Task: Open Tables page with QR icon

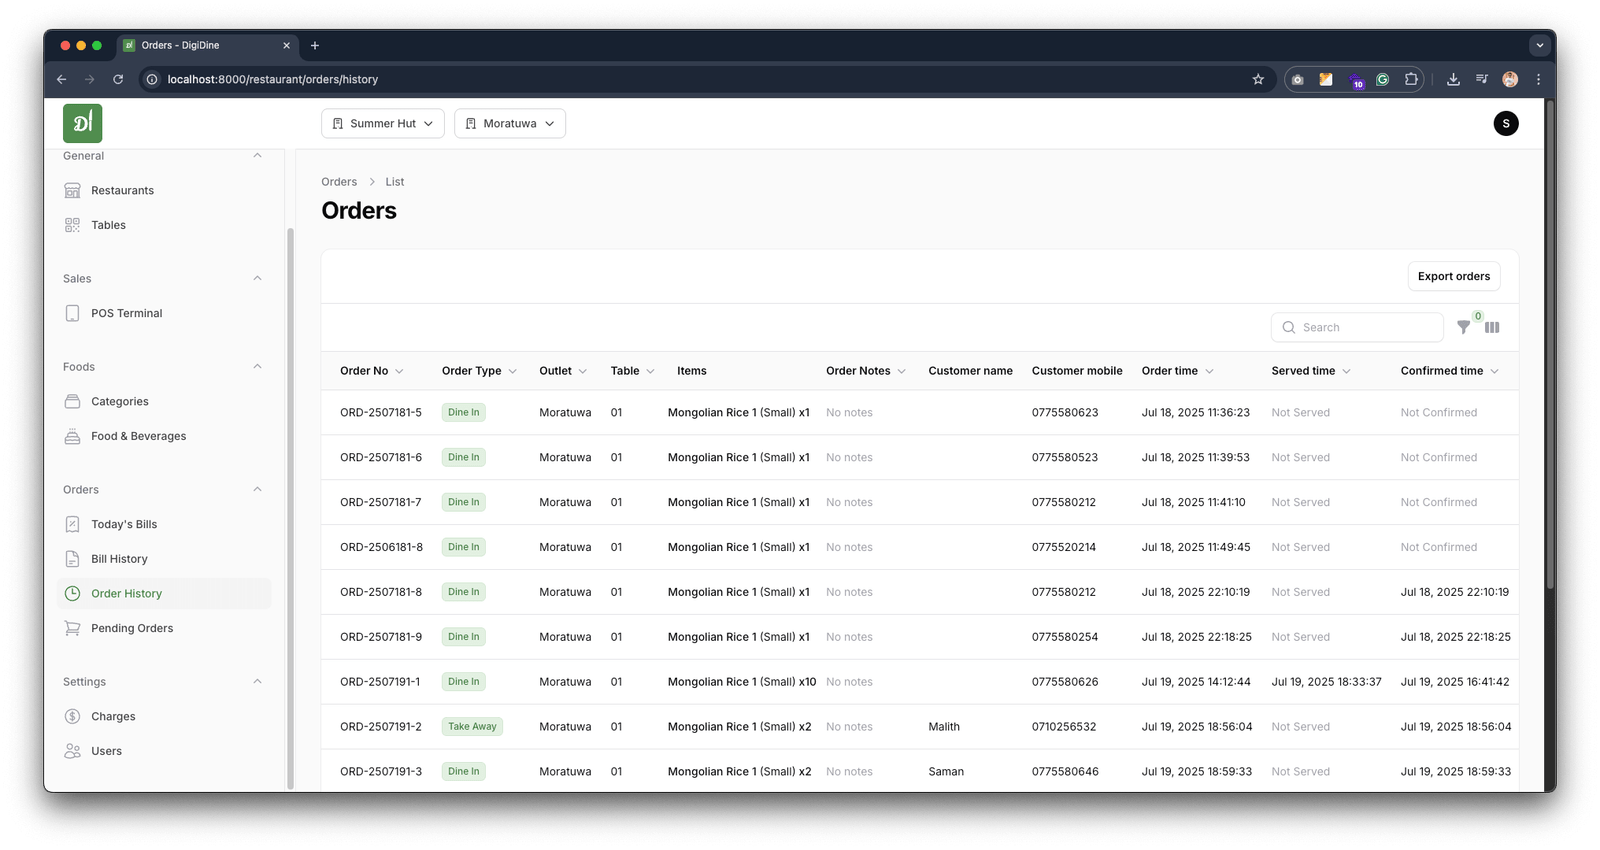Action: tap(108, 225)
